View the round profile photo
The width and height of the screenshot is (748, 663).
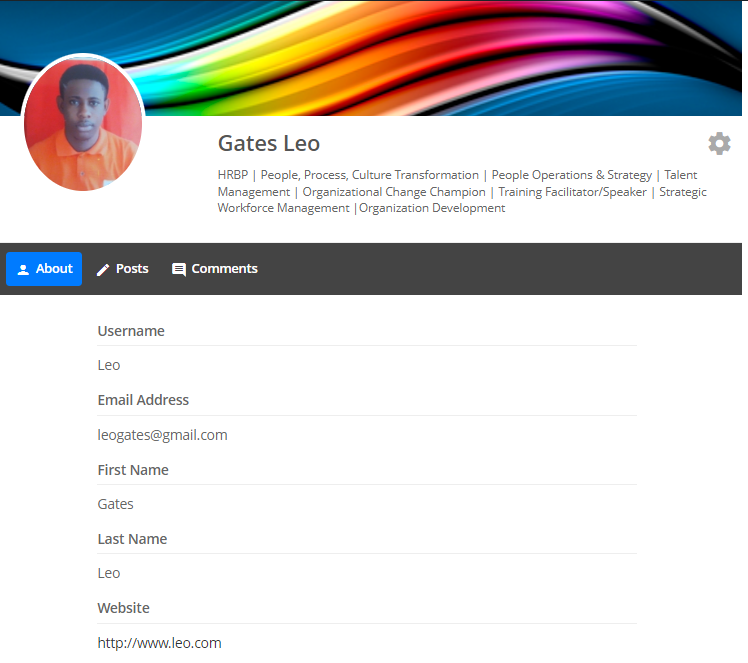pyautogui.click(x=83, y=124)
